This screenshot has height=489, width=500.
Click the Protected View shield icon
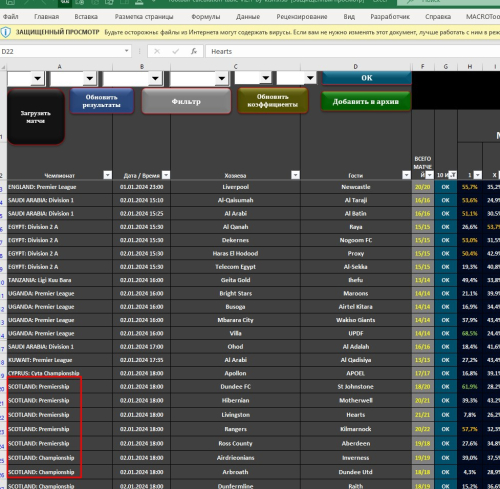pos(5,32)
